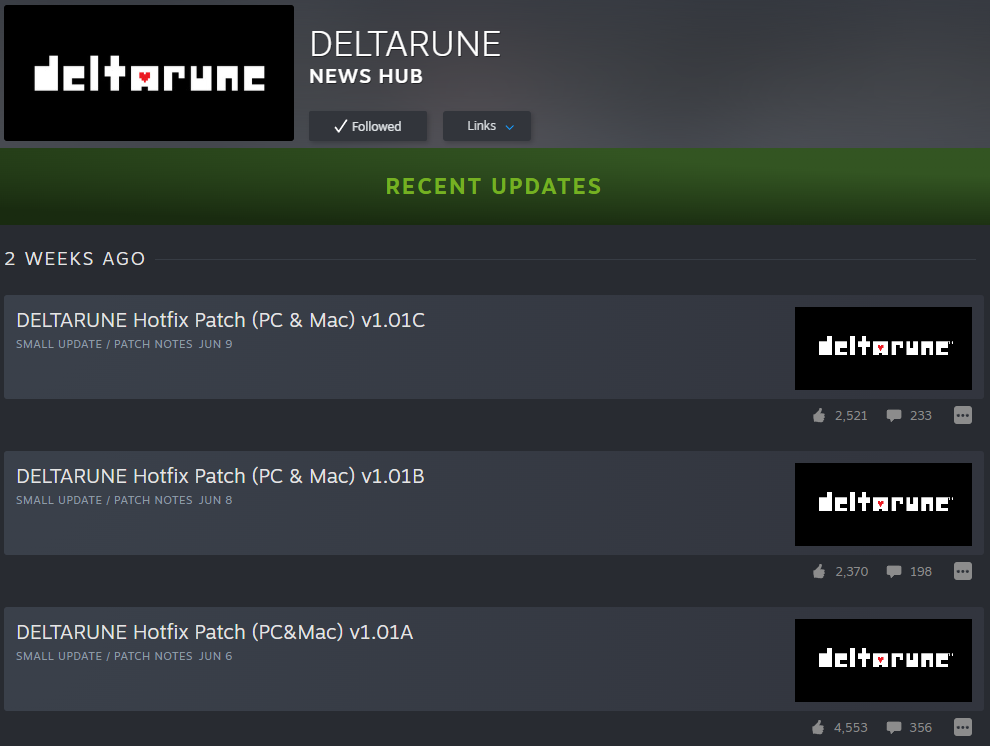This screenshot has width=990, height=746.
Task: Open the Links dropdown
Action: 487,126
